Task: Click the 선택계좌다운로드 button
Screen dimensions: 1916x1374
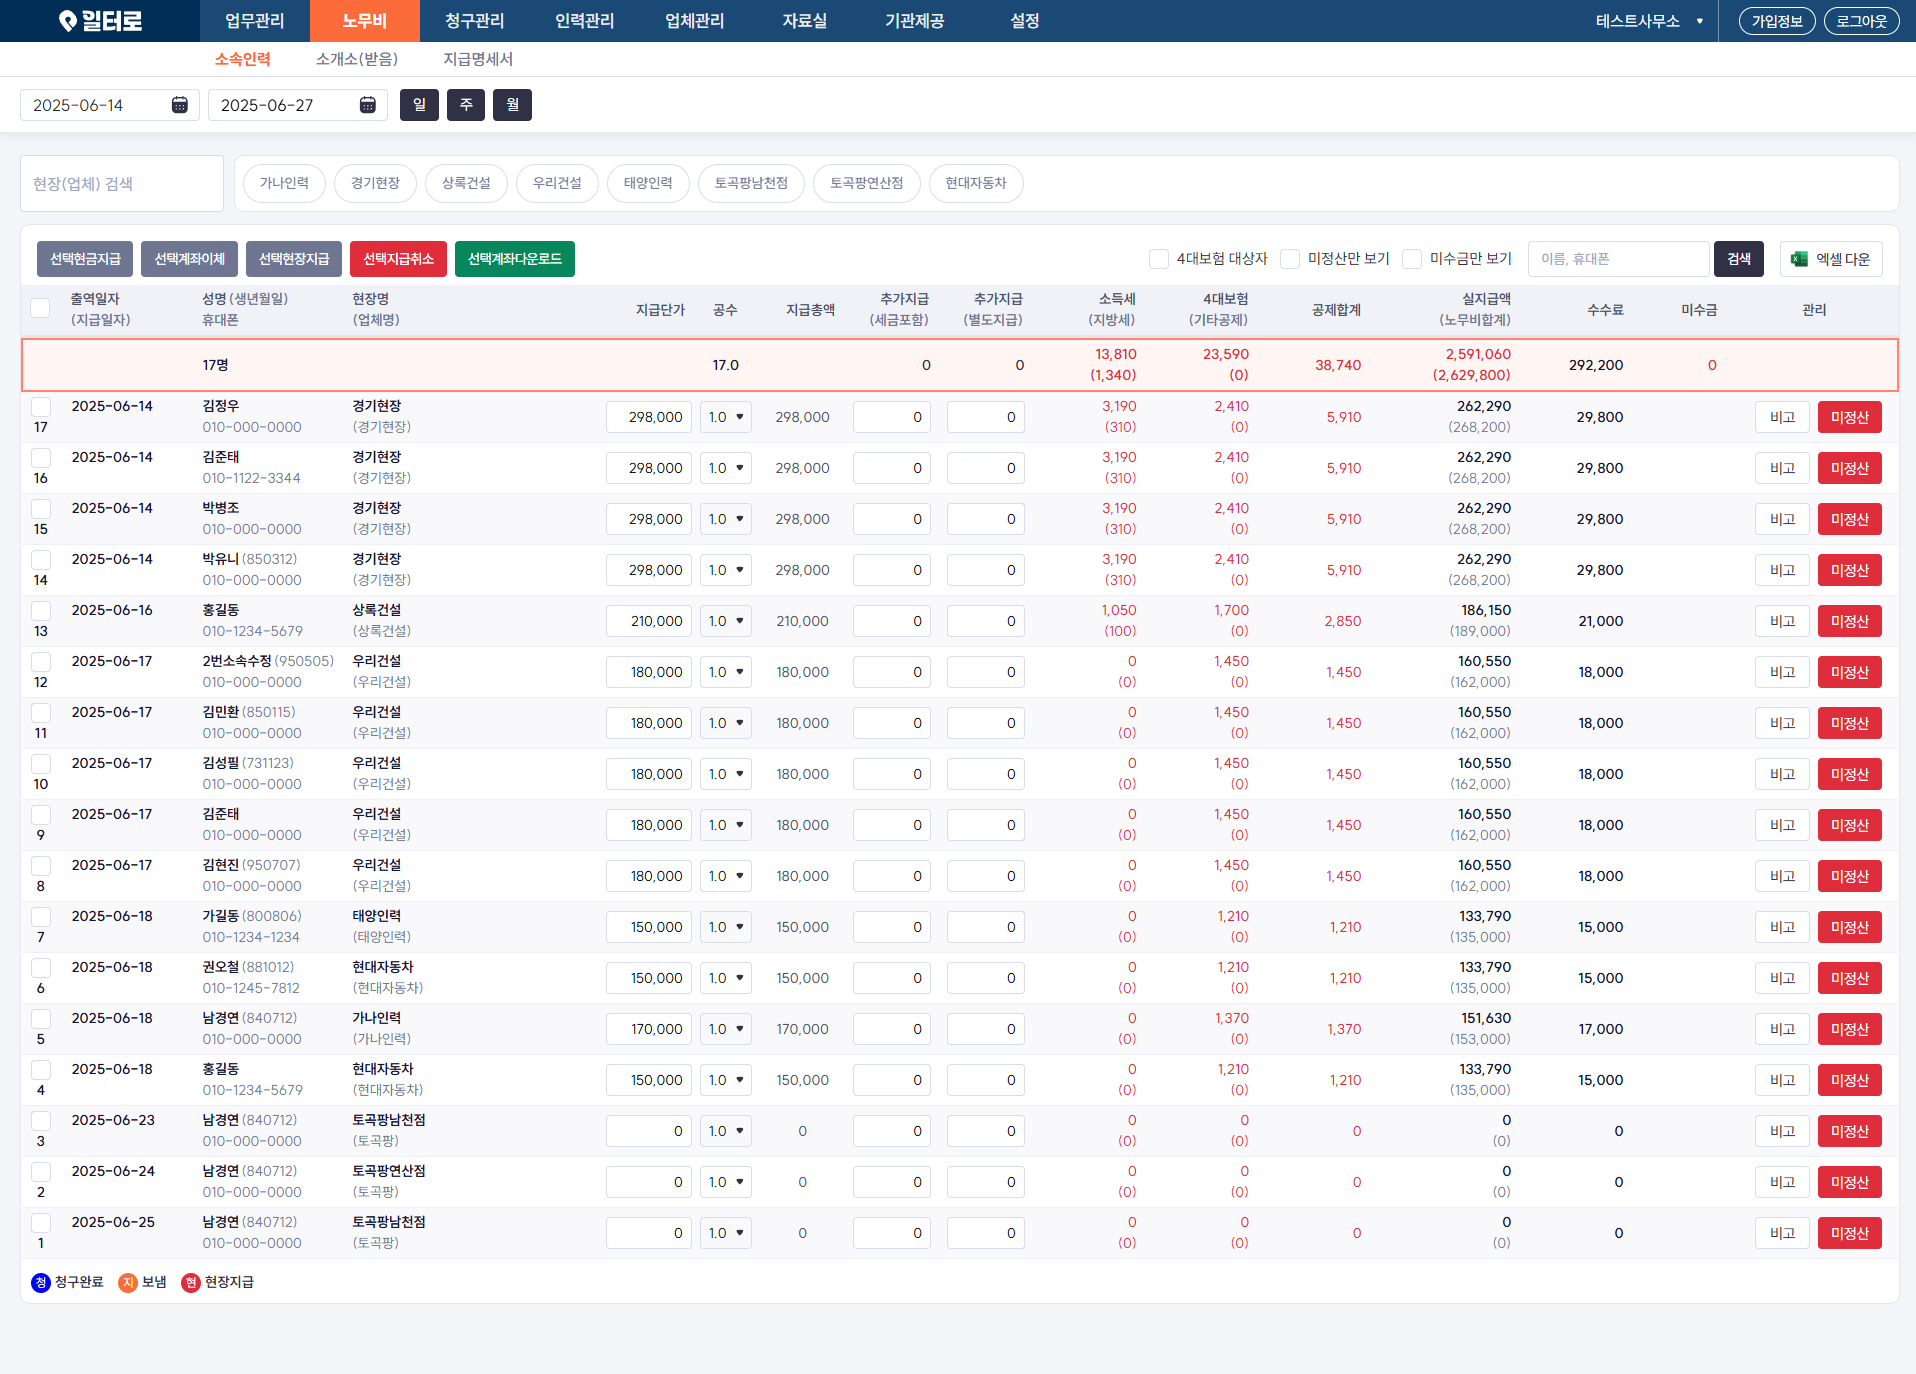Action: [515, 259]
